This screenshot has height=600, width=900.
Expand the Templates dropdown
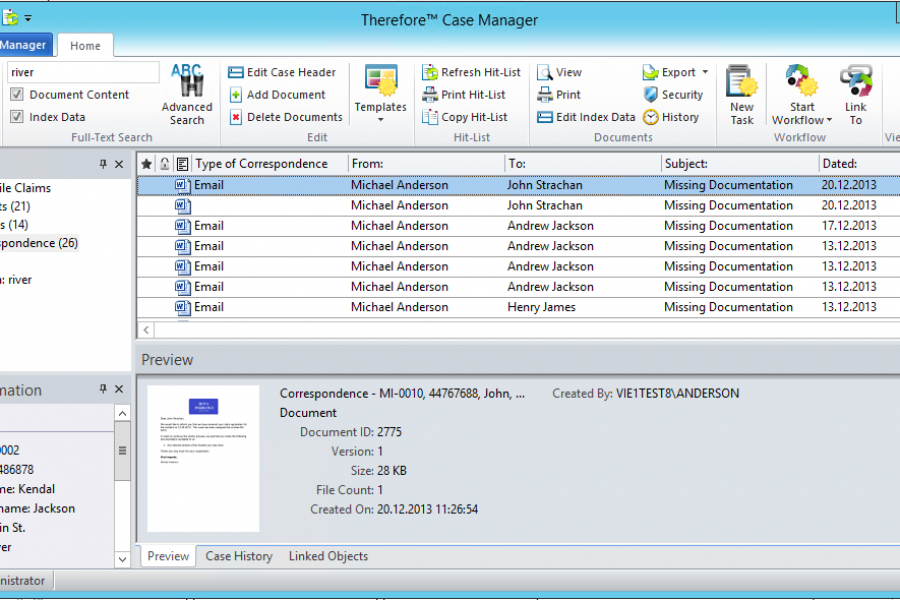pos(380,120)
